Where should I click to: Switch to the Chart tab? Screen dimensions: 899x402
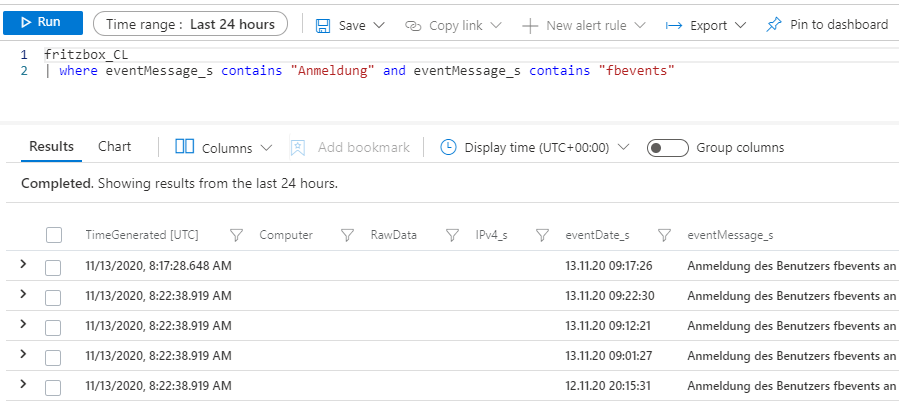coord(114,147)
